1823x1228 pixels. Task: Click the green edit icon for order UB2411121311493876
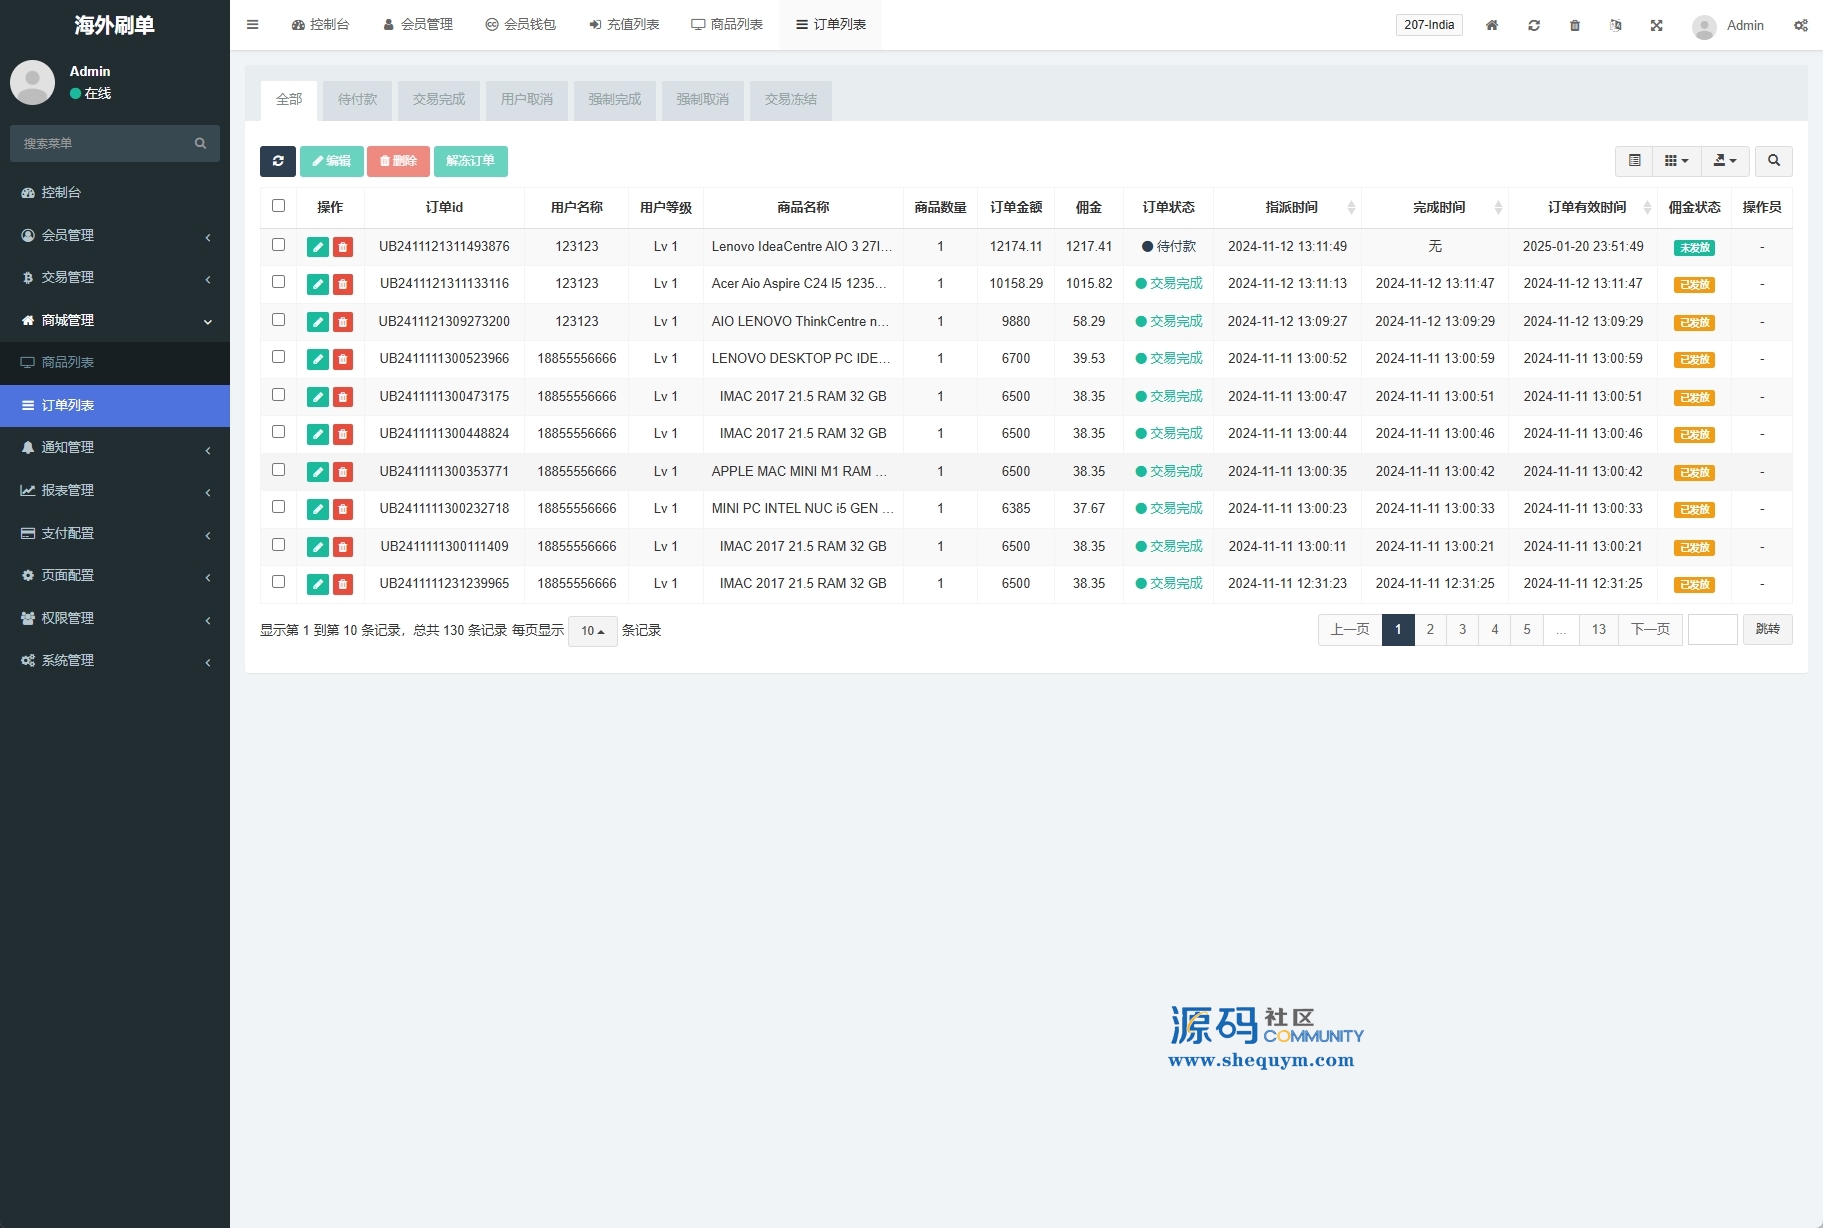pyautogui.click(x=318, y=247)
